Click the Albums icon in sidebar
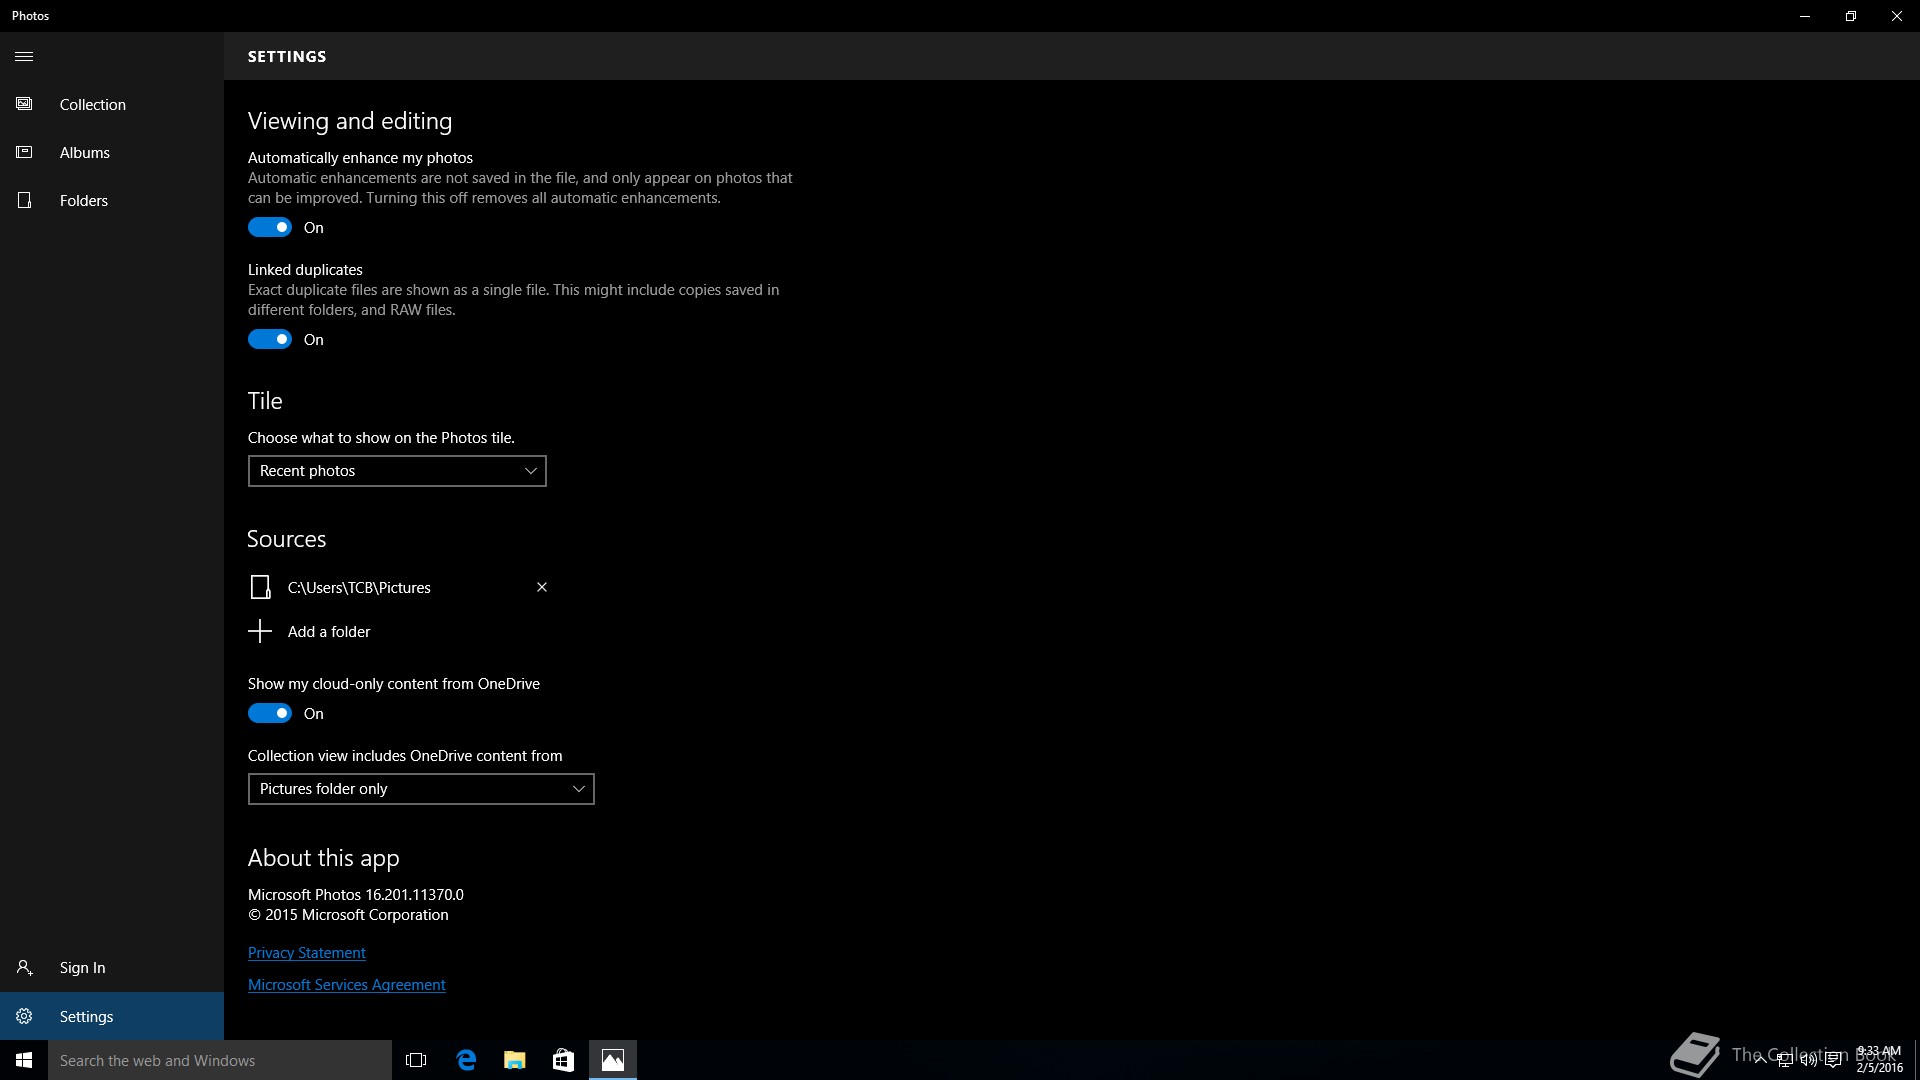The height and width of the screenshot is (1080, 1920). [x=24, y=152]
